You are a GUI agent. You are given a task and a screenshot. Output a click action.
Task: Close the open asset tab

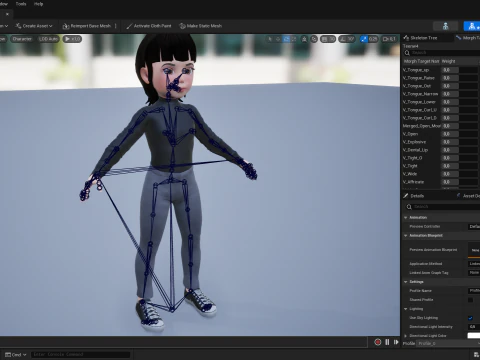click(x=7, y=14)
